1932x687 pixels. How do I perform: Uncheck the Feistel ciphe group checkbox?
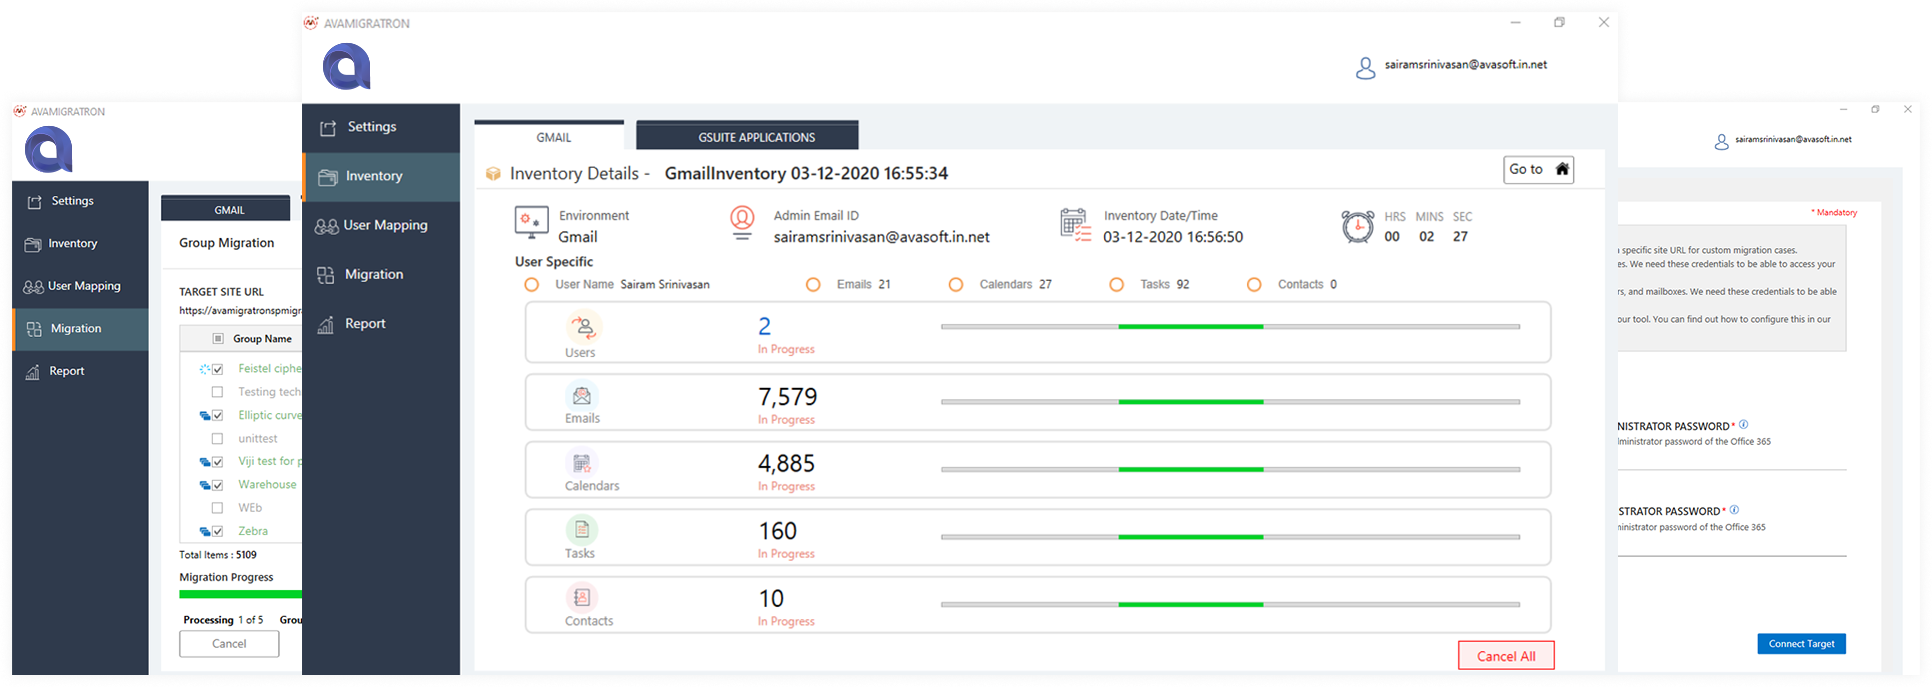click(x=218, y=369)
